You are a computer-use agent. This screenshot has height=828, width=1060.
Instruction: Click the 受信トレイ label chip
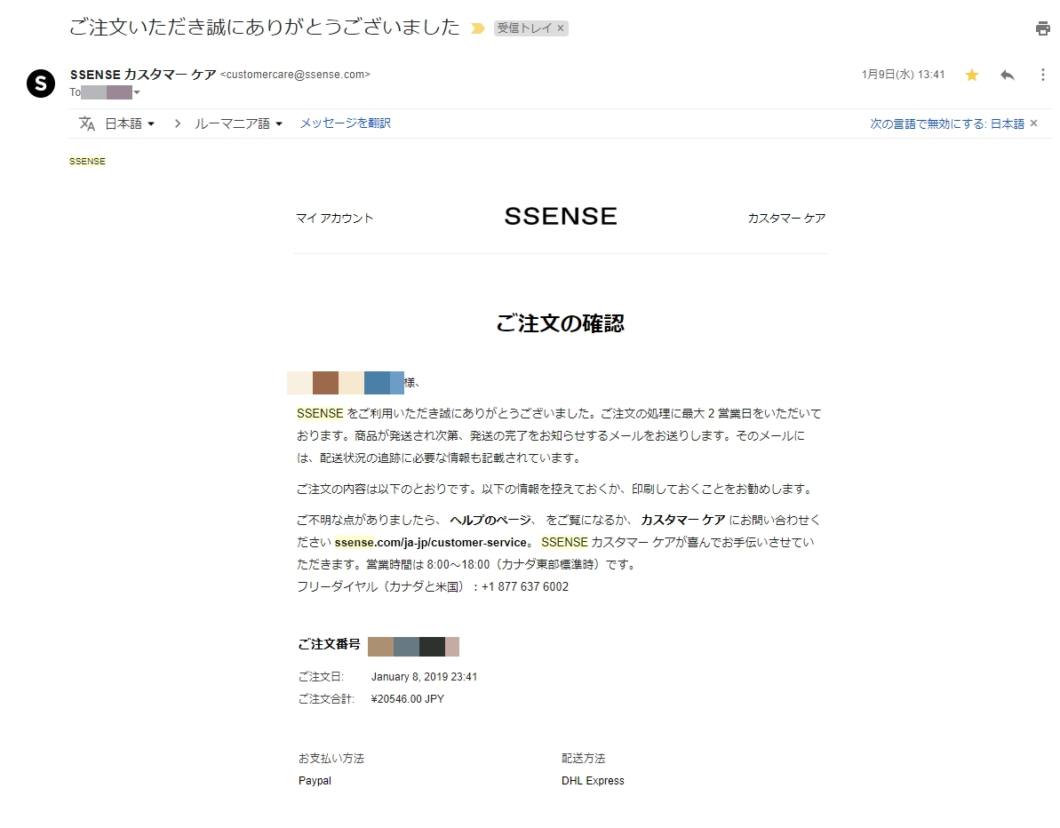pos(525,28)
